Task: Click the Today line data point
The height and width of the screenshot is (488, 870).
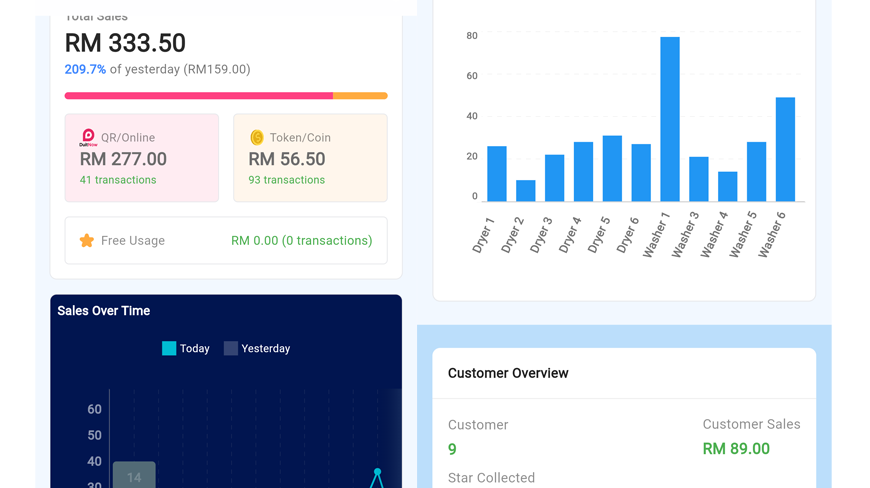Action: coord(377,472)
